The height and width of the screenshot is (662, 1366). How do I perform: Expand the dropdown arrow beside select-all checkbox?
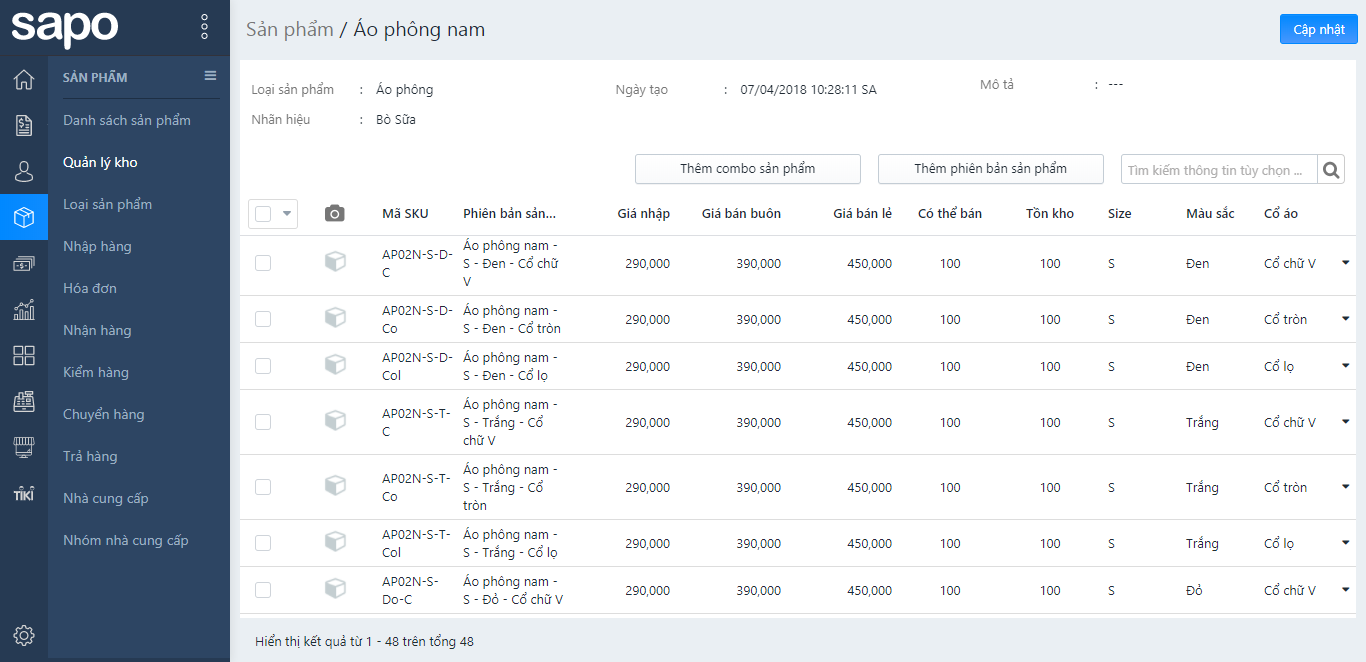(x=288, y=214)
